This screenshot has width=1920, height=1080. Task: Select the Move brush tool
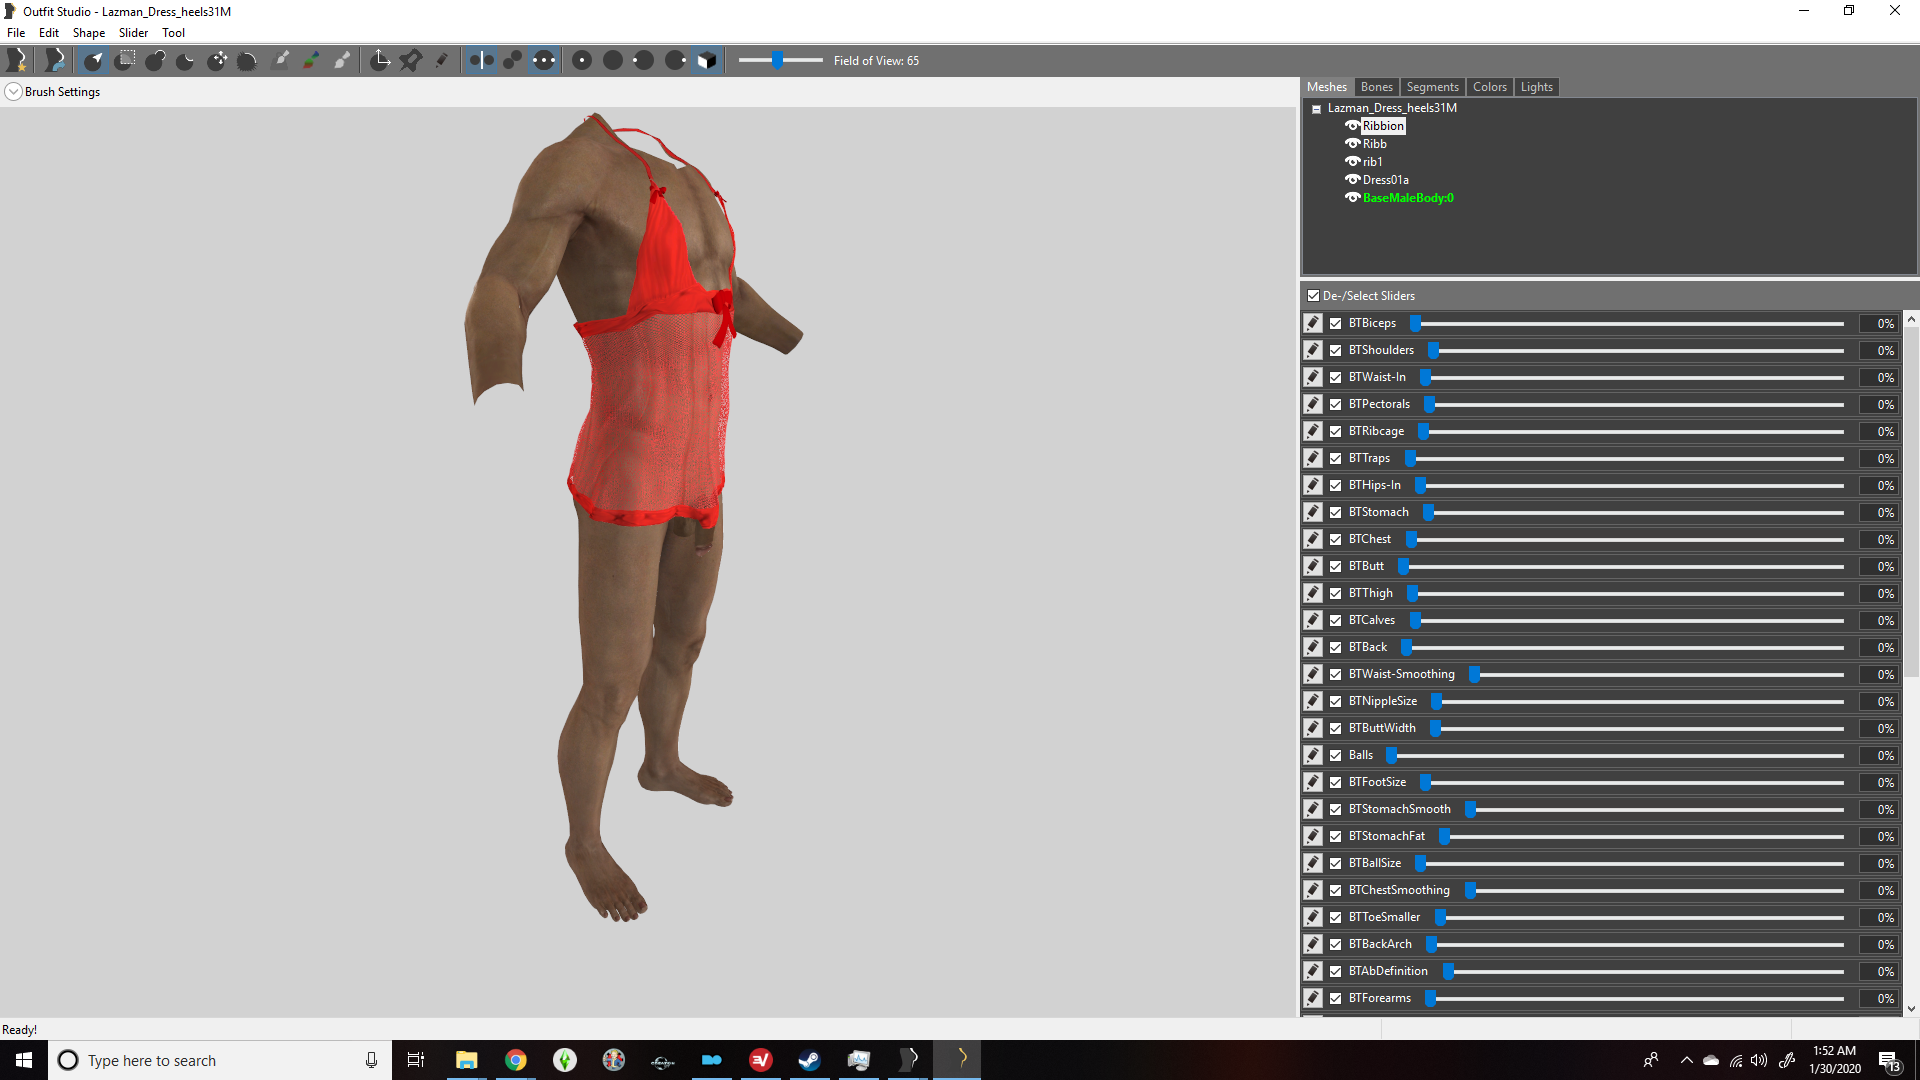217,61
